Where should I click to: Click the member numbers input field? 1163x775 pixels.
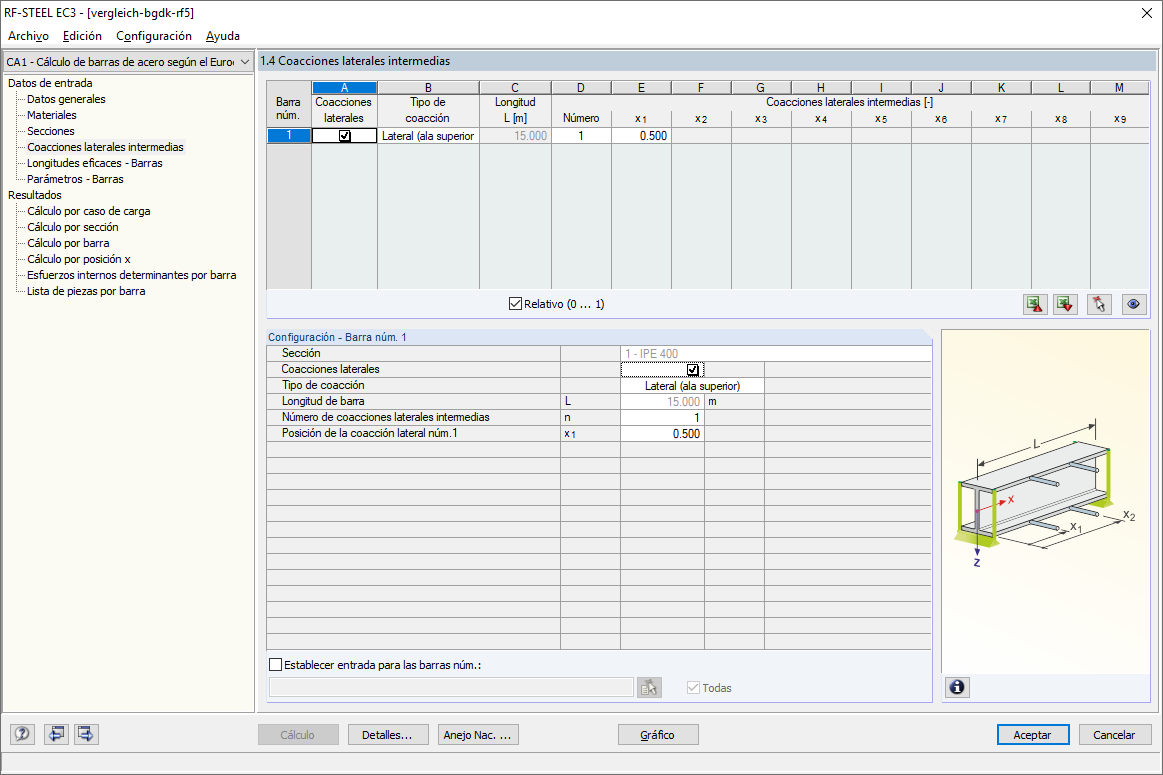(451, 687)
